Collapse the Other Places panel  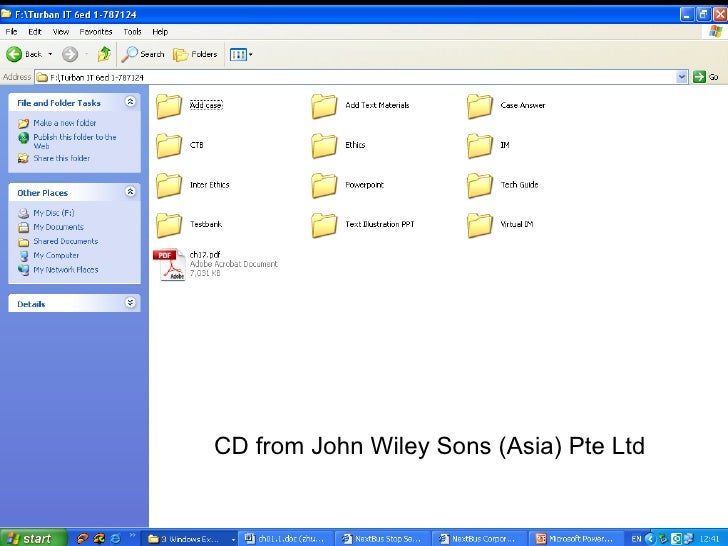(130, 191)
